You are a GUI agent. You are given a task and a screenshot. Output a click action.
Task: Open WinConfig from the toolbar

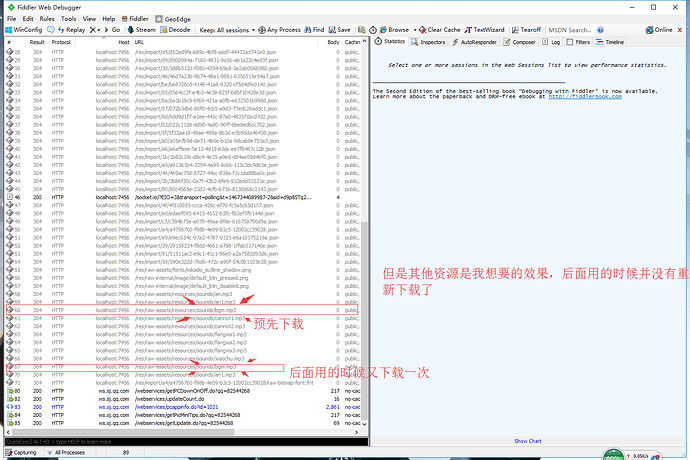tap(23, 30)
